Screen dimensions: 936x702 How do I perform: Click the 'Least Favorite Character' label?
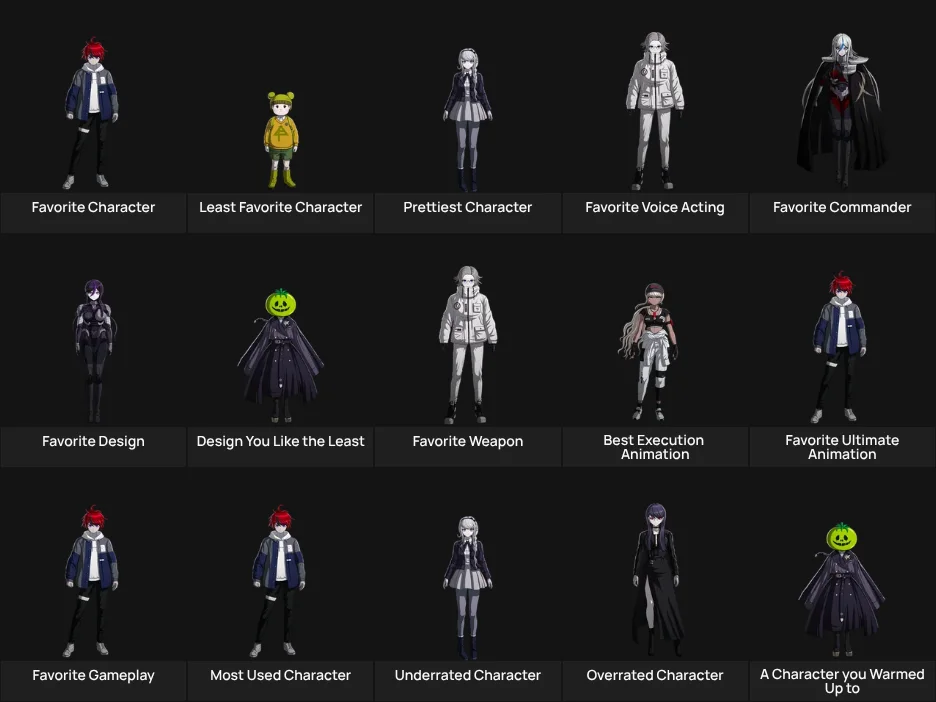(281, 207)
